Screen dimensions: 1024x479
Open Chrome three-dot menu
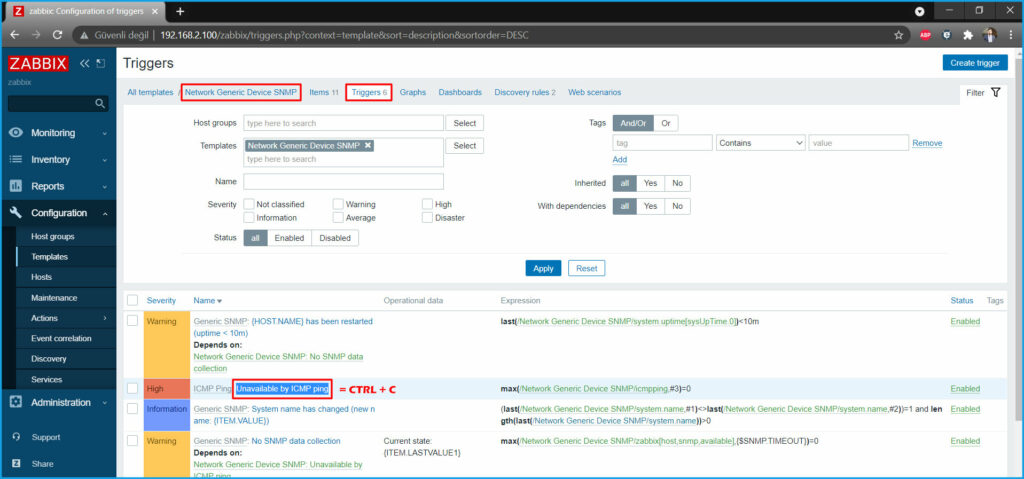click(1010, 35)
